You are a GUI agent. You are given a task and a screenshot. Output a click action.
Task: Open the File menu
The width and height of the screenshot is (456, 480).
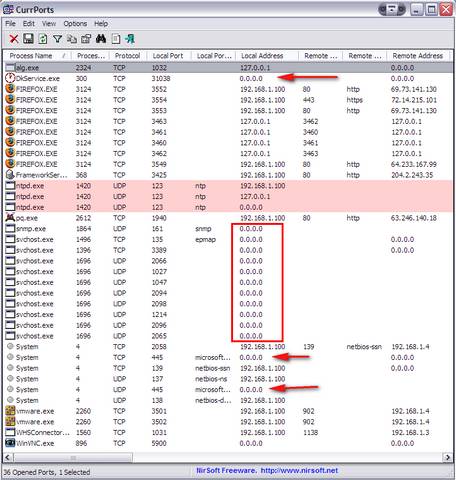(x=10, y=24)
